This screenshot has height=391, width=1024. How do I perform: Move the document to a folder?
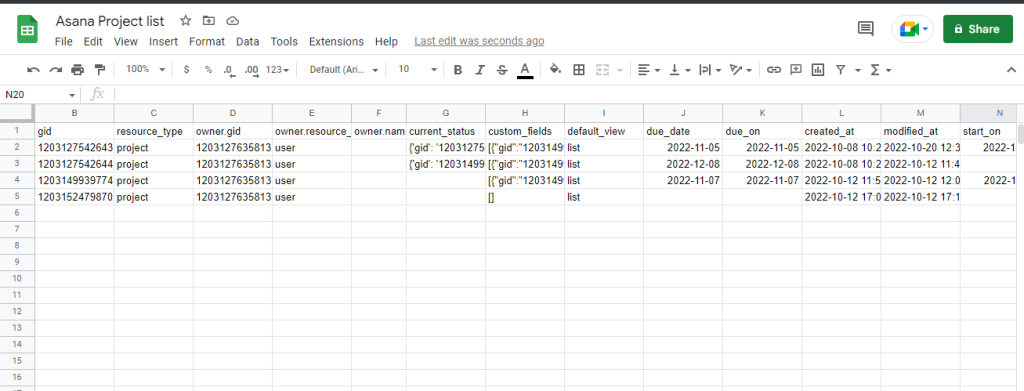(208, 21)
